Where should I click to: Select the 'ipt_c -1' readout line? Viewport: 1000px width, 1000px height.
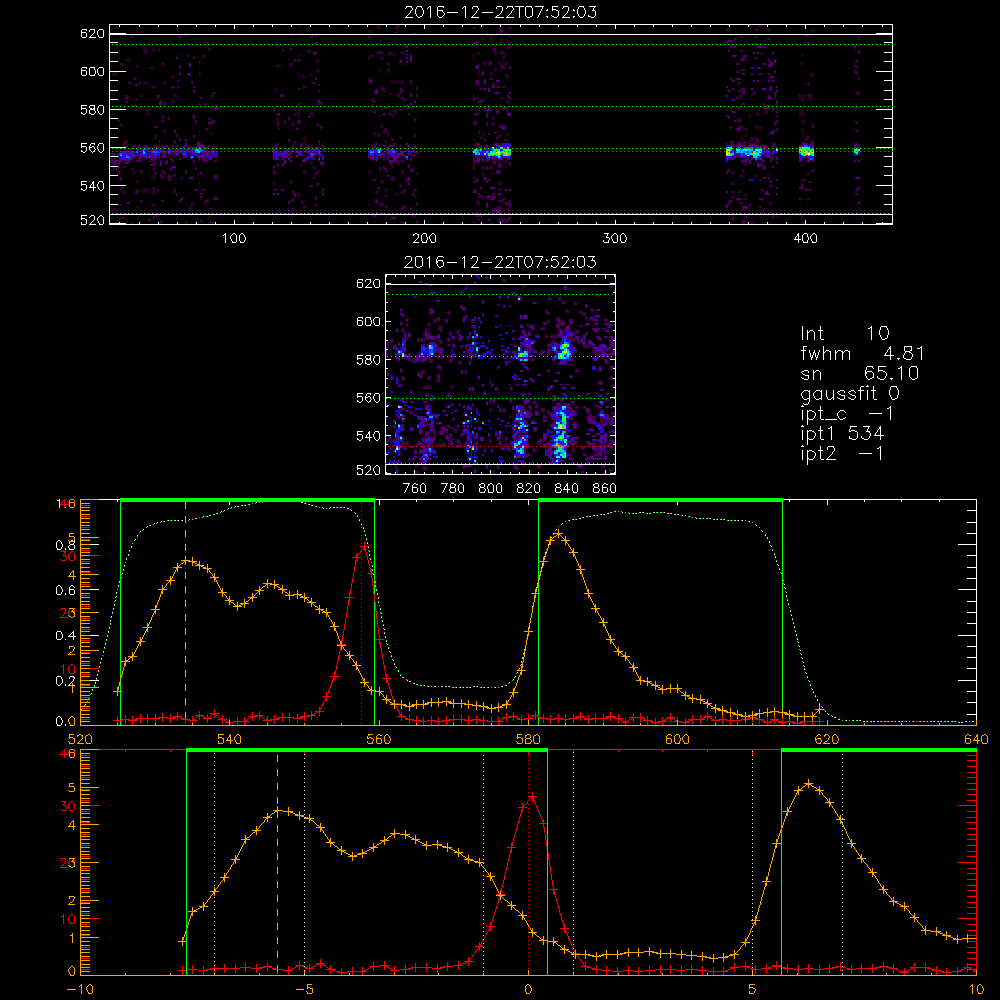(847, 414)
